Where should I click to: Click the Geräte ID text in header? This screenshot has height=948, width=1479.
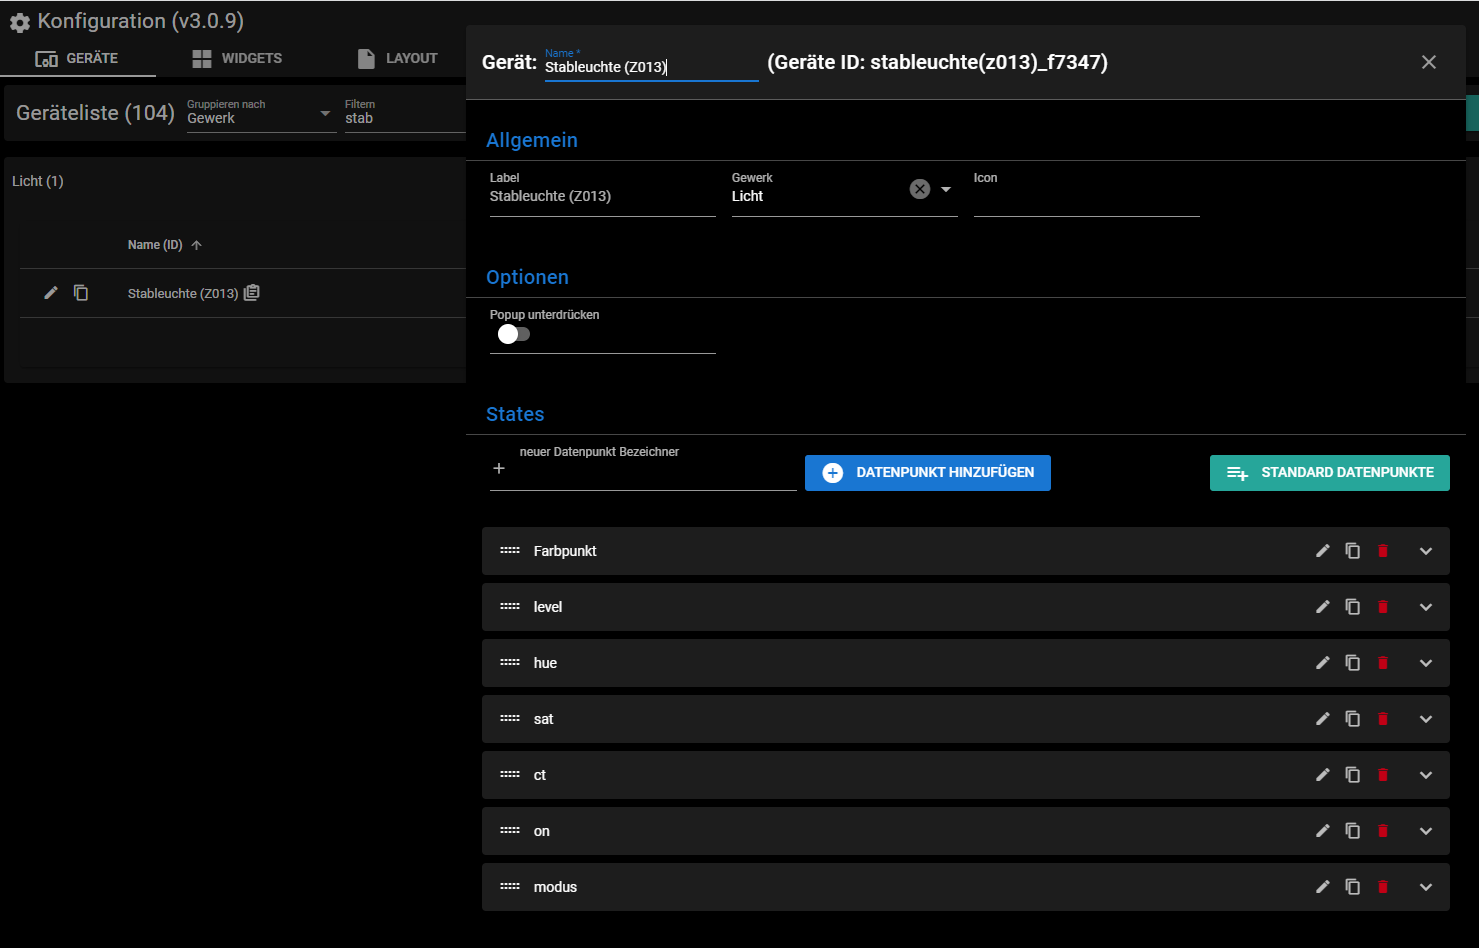(937, 62)
